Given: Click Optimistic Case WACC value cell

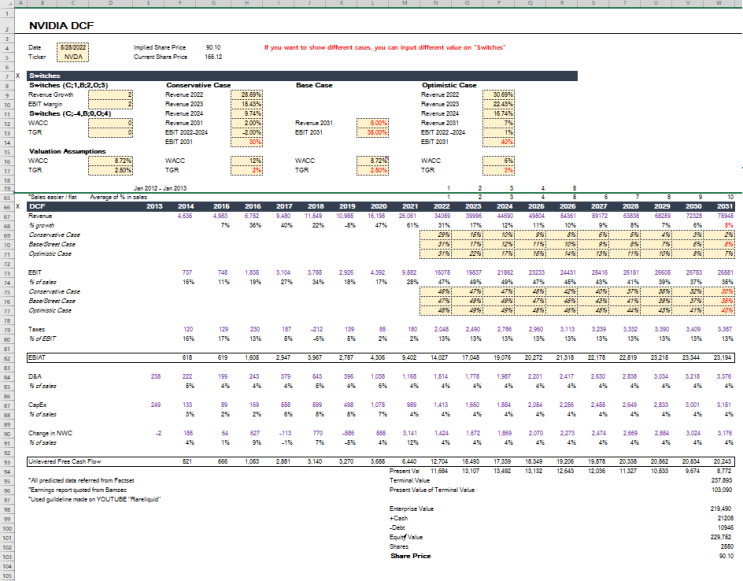Looking at the screenshot, I should point(498,161).
